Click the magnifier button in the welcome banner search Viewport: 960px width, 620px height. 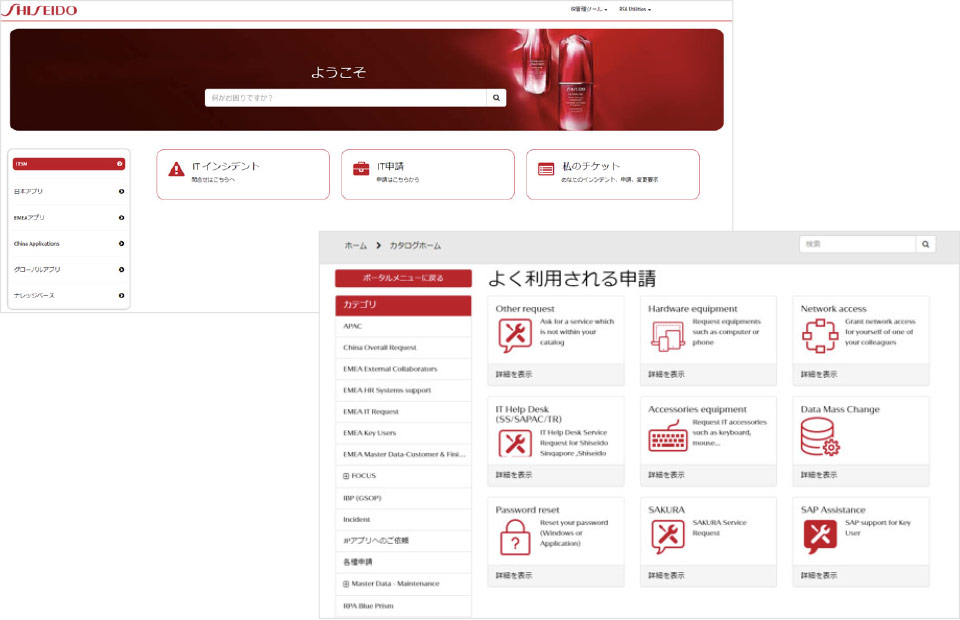point(496,98)
